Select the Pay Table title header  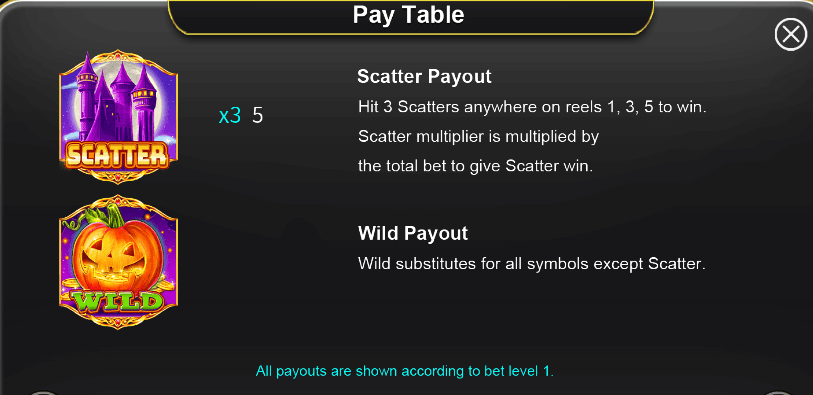(409, 15)
